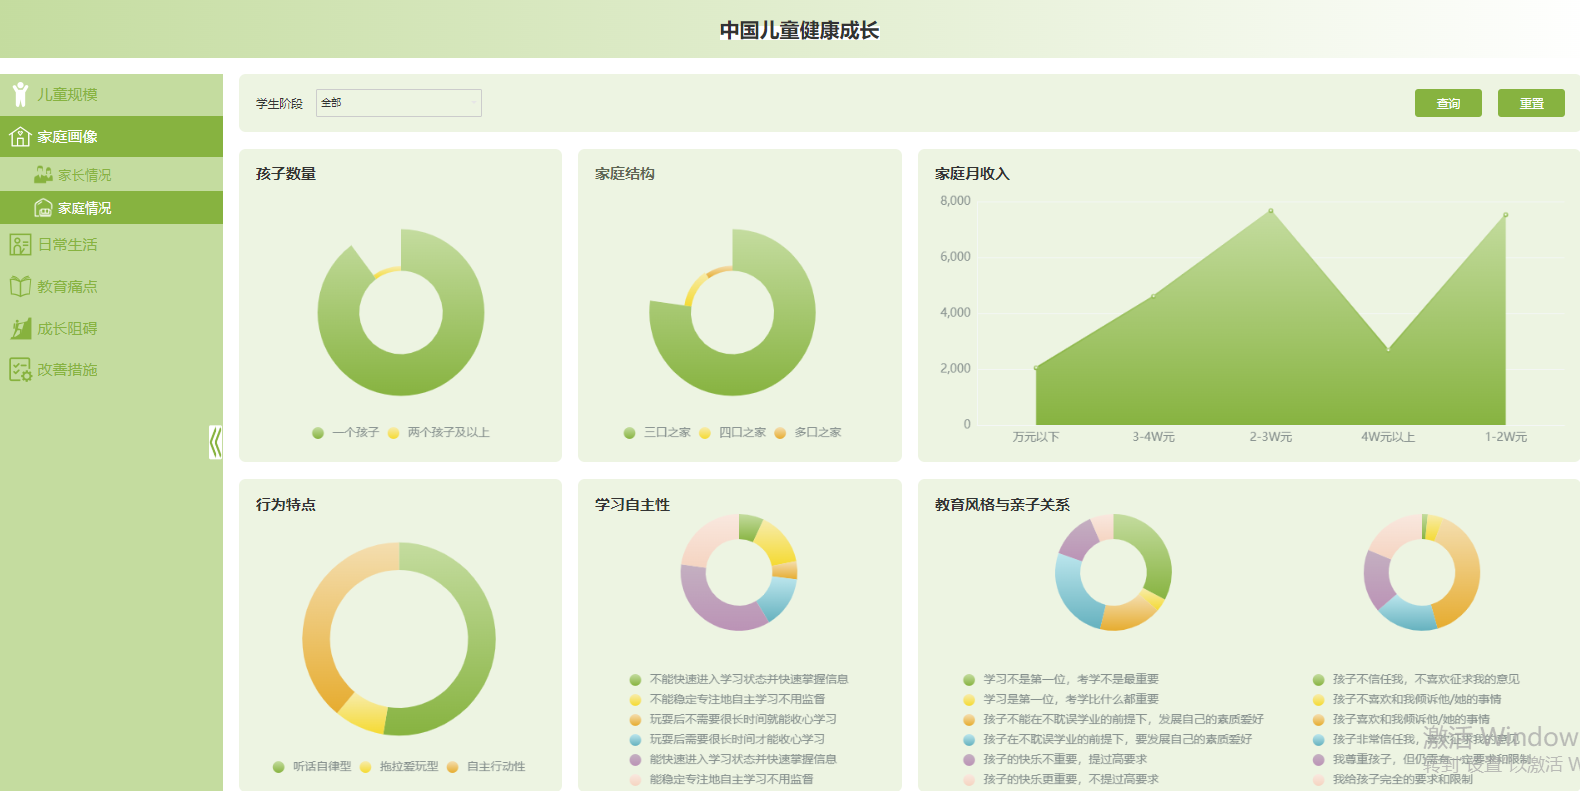The width and height of the screenshot is (1580, 791).
Task: Click blue swatch for 玩耍后需要很长时间才能收心学习
Action: [x=635, y=739]
